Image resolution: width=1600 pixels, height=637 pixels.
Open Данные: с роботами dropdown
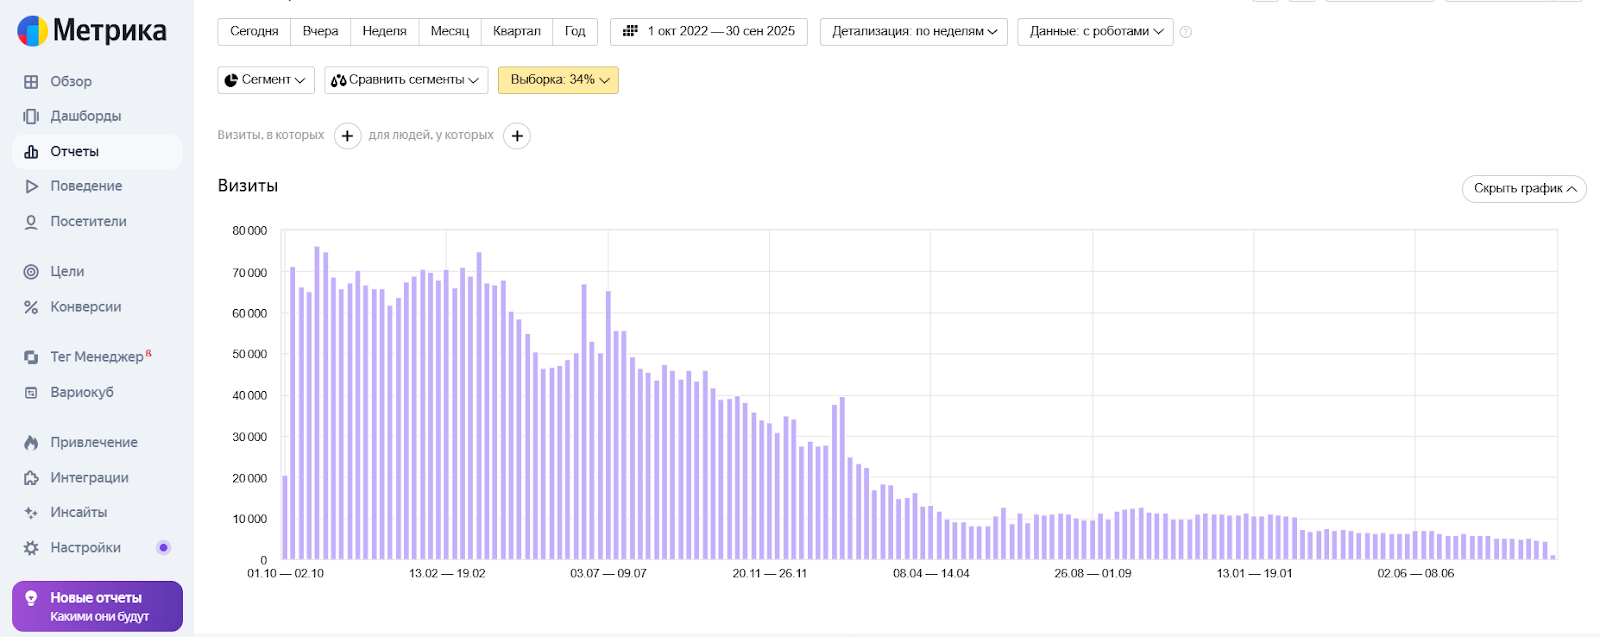tap(1095, 32)
